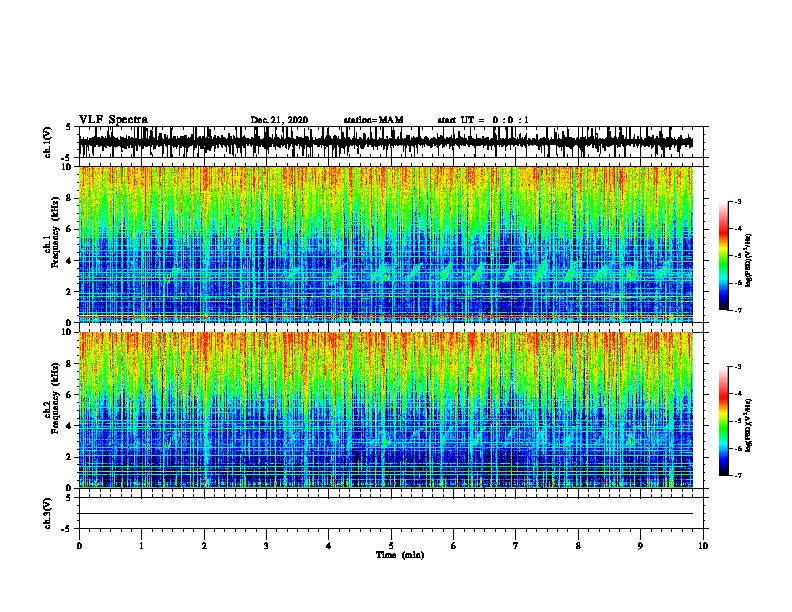Click the ch.2 color scale bar
Screen dimensions: 792x612
[724, 421]
